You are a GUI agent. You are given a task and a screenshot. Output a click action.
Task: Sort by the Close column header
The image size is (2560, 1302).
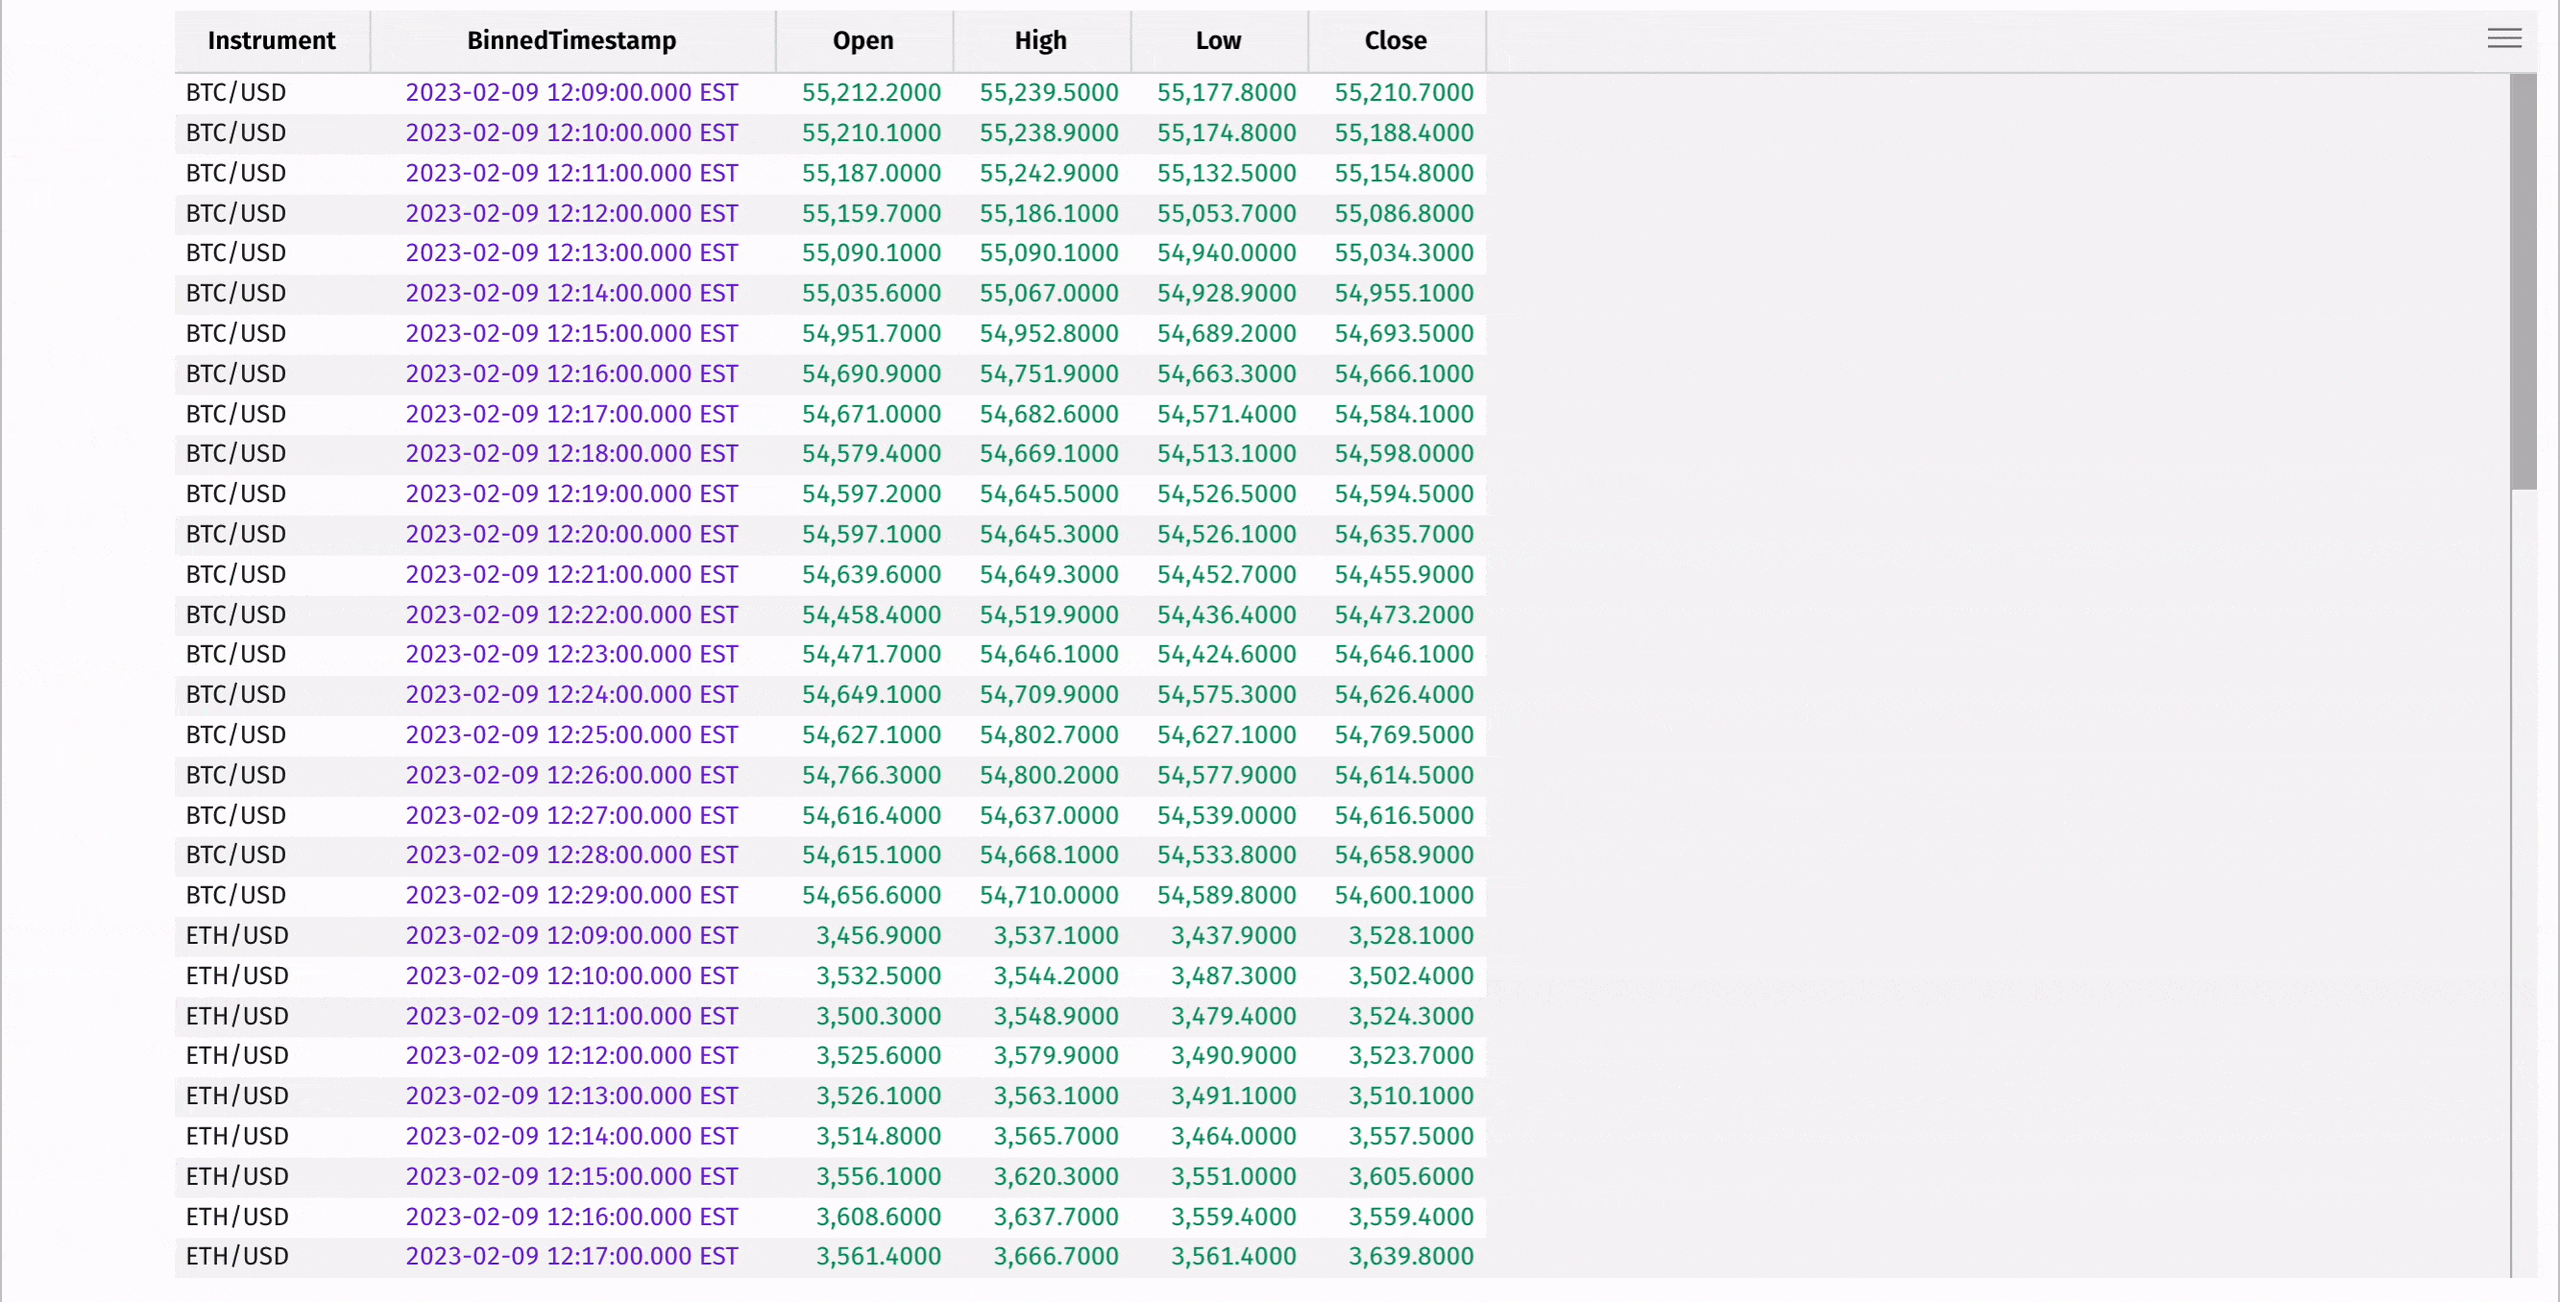[x=1395, y=40]
